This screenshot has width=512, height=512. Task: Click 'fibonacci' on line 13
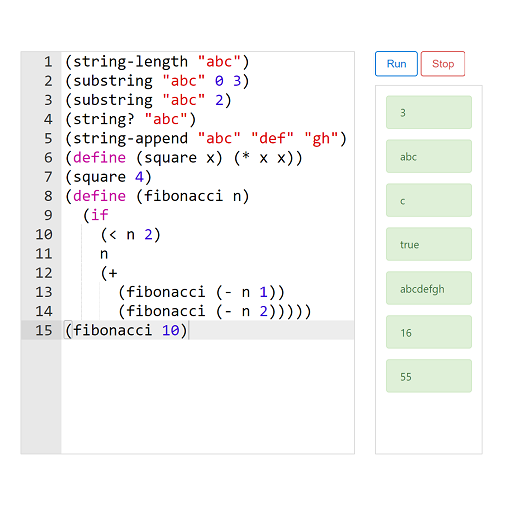pos(166,292)
